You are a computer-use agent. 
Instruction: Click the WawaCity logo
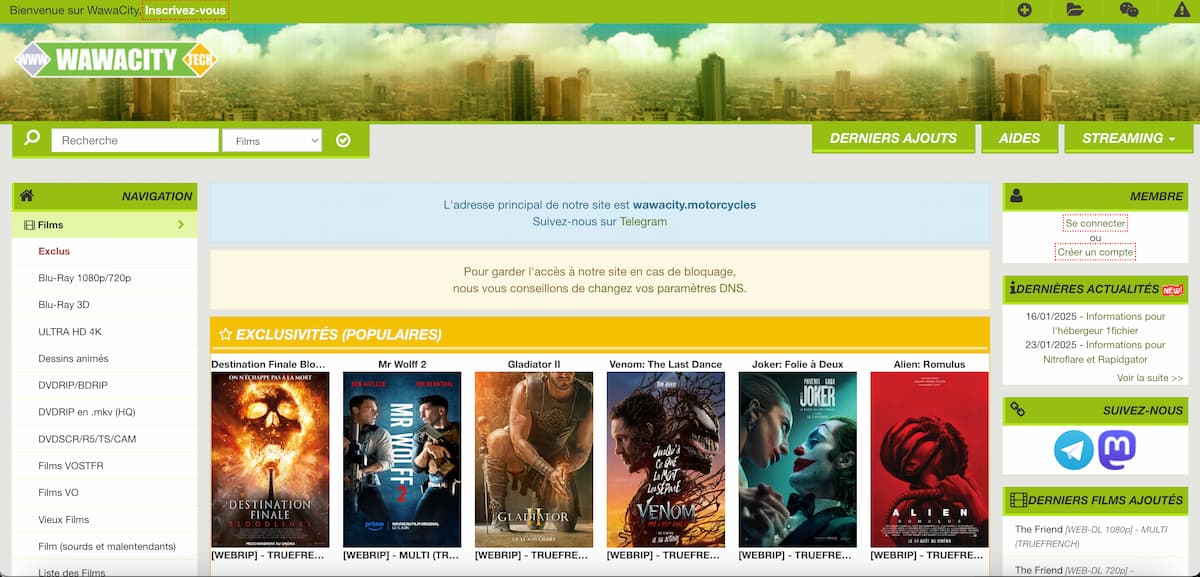116,59
